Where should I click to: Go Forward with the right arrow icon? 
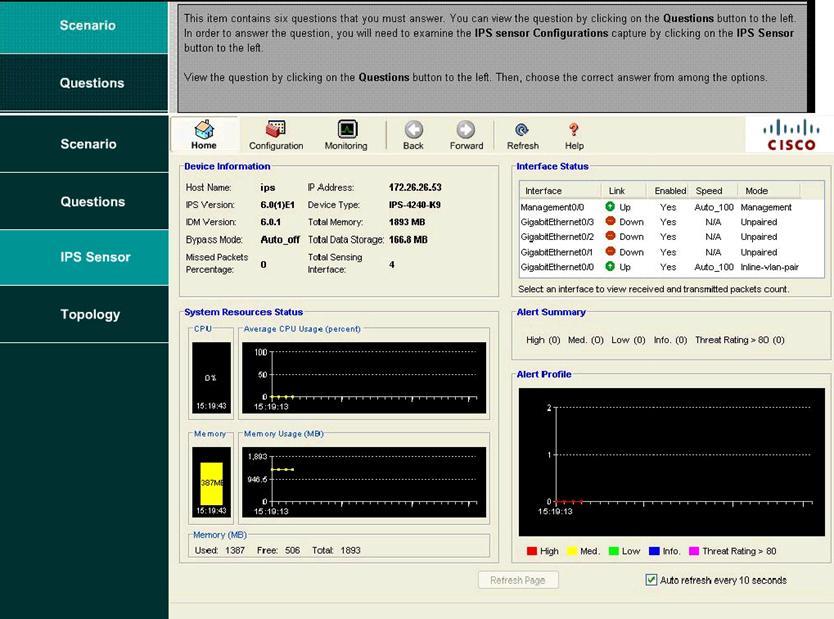[x=466, y=130]
